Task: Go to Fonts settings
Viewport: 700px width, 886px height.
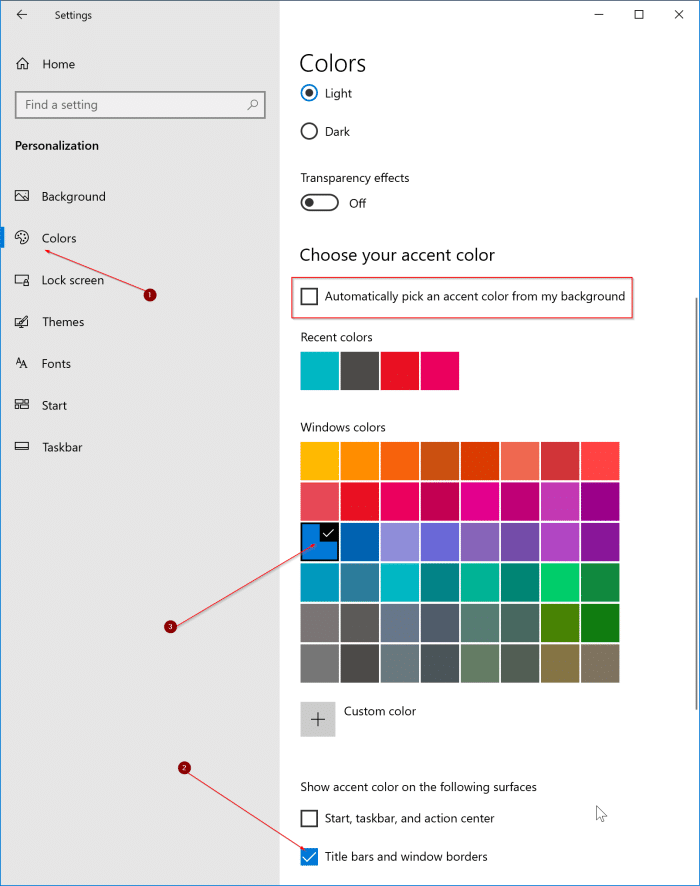Action: coord(56,364)
